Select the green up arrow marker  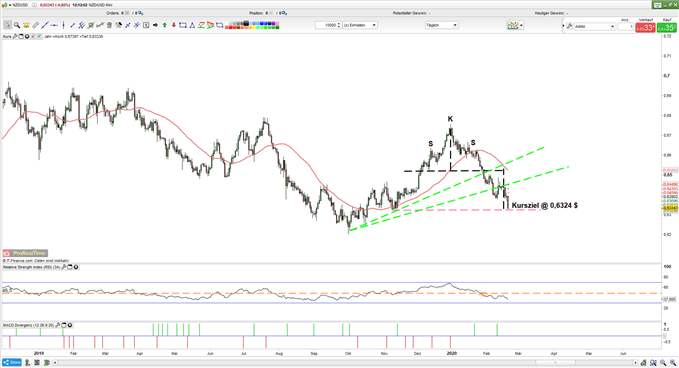[x=165, y=25]
